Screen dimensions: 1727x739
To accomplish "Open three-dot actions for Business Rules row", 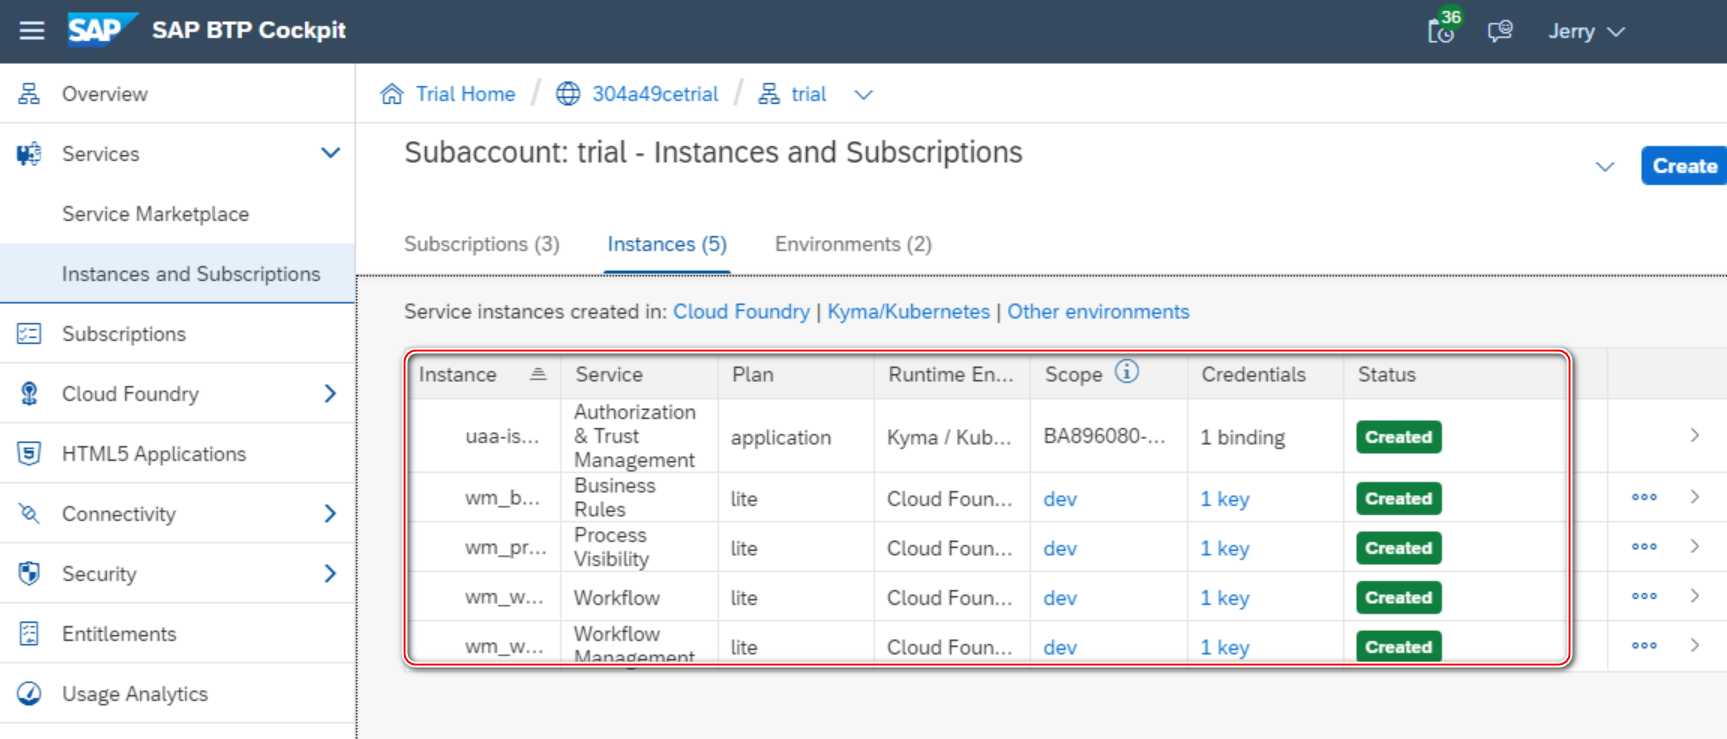I will (x=1644, y=497).
